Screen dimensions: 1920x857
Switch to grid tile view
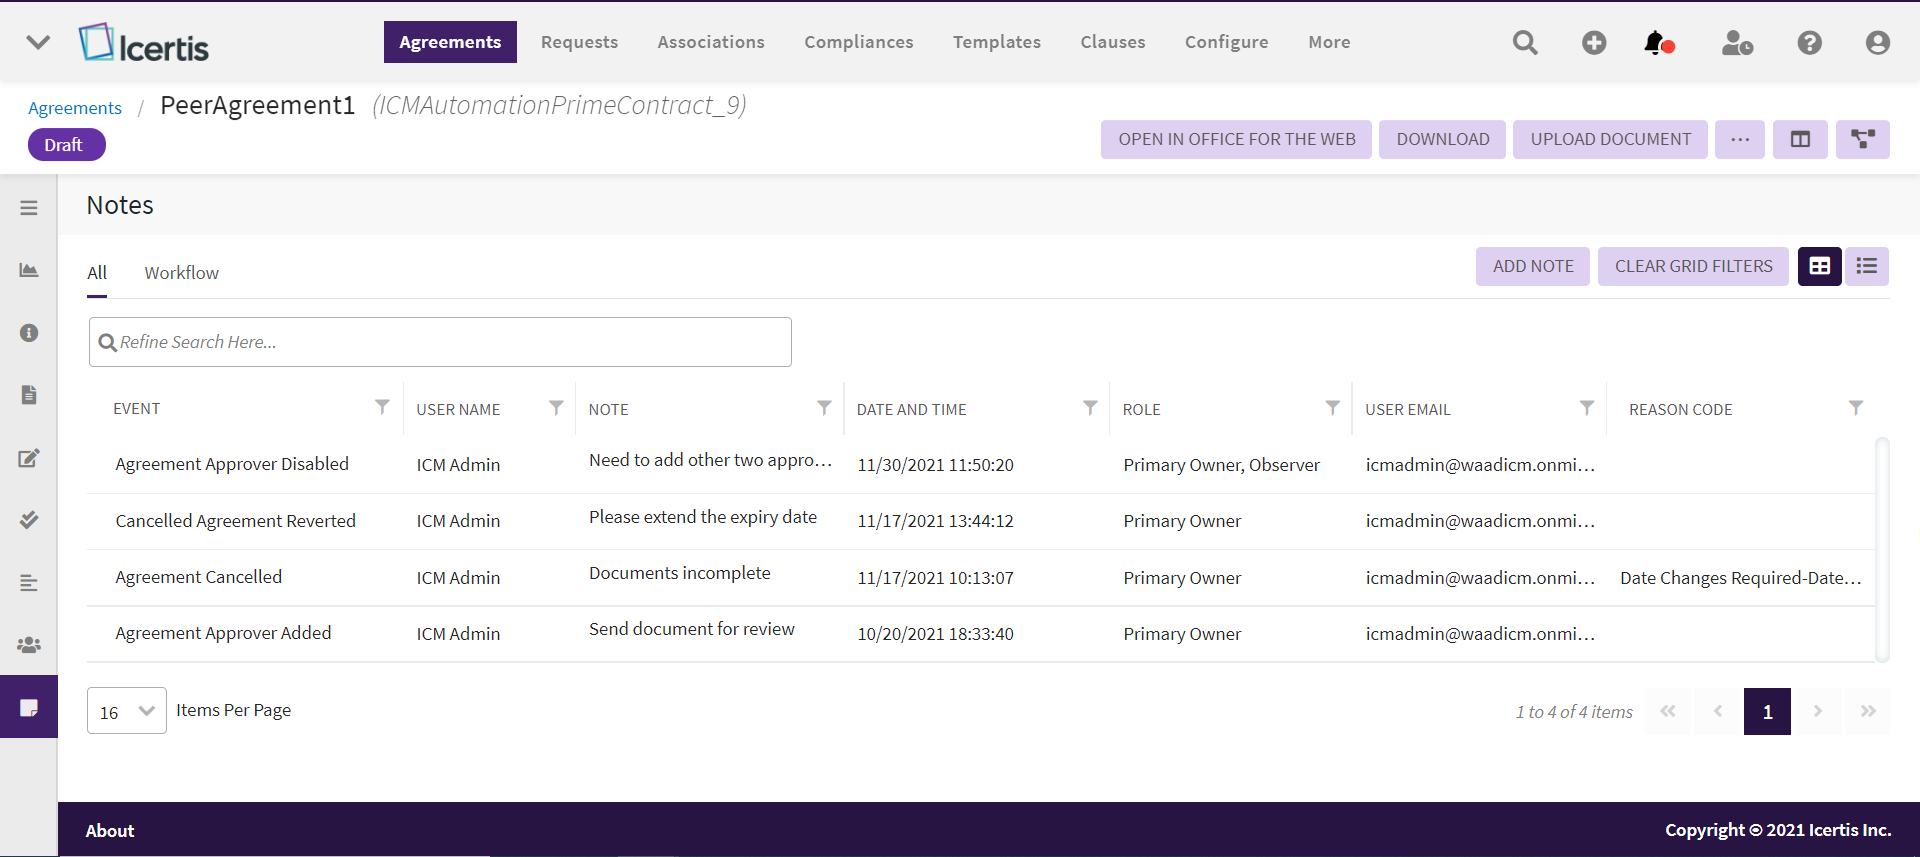click(x=1819, y=266)
